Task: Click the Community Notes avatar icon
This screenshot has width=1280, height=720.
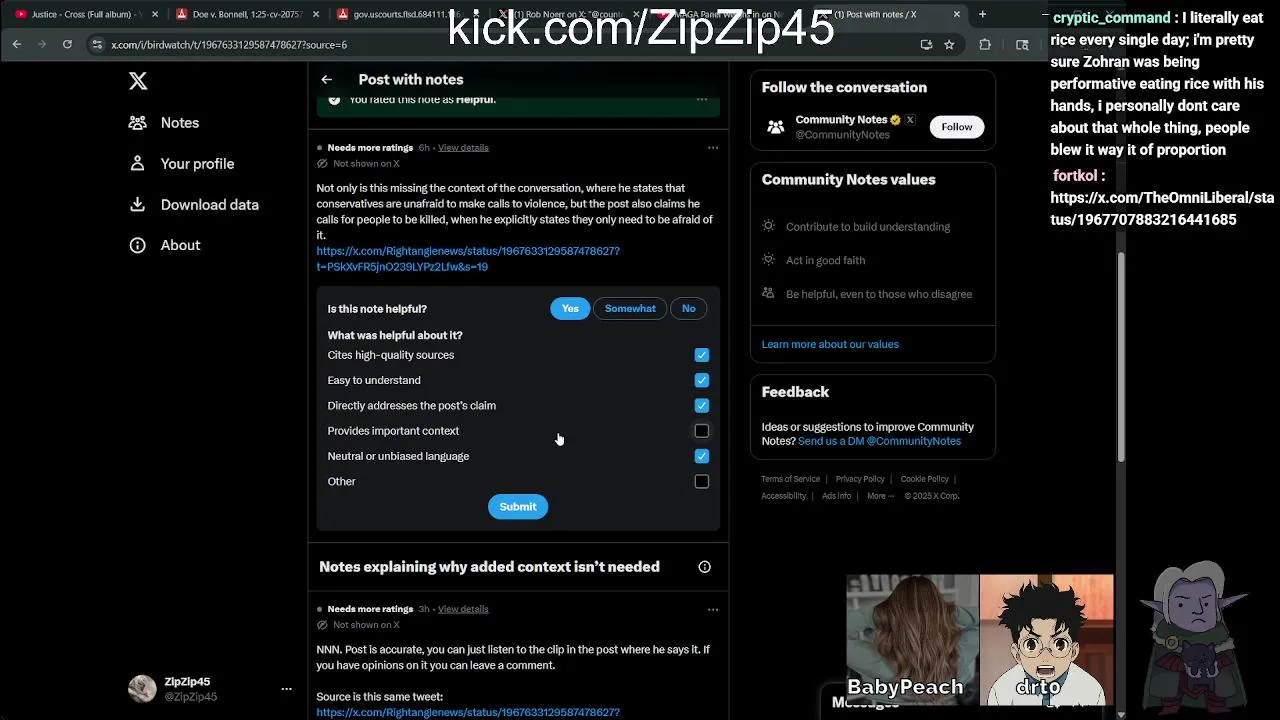Action: click(x=776, y=127)
